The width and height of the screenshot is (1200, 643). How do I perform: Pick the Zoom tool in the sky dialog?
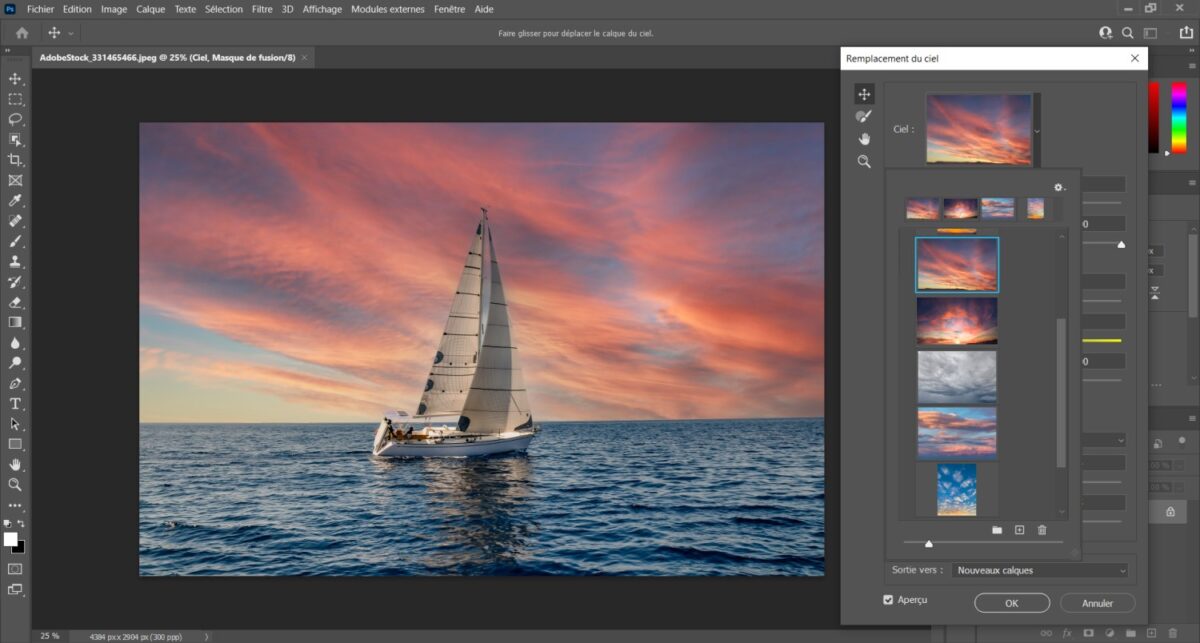pos(864,161)
